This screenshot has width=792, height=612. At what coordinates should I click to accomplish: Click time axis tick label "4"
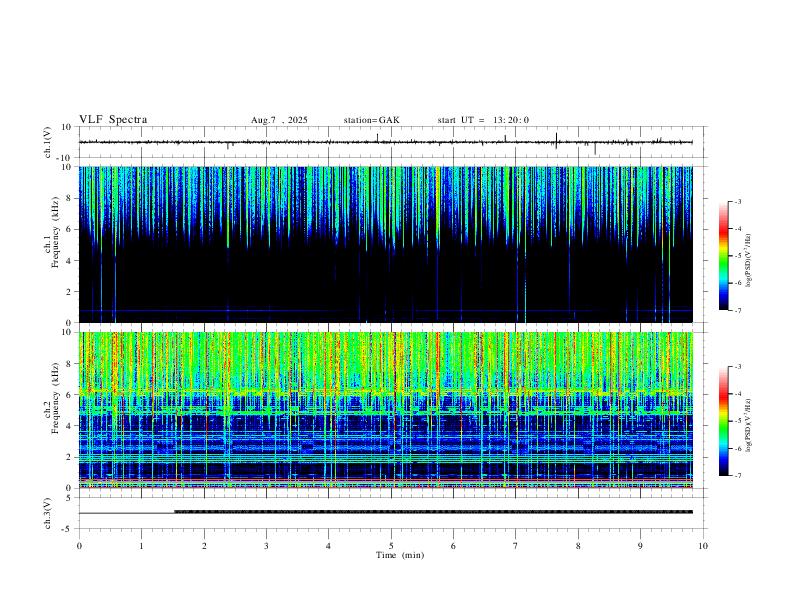pyautogui.click(x=328, y=546)
